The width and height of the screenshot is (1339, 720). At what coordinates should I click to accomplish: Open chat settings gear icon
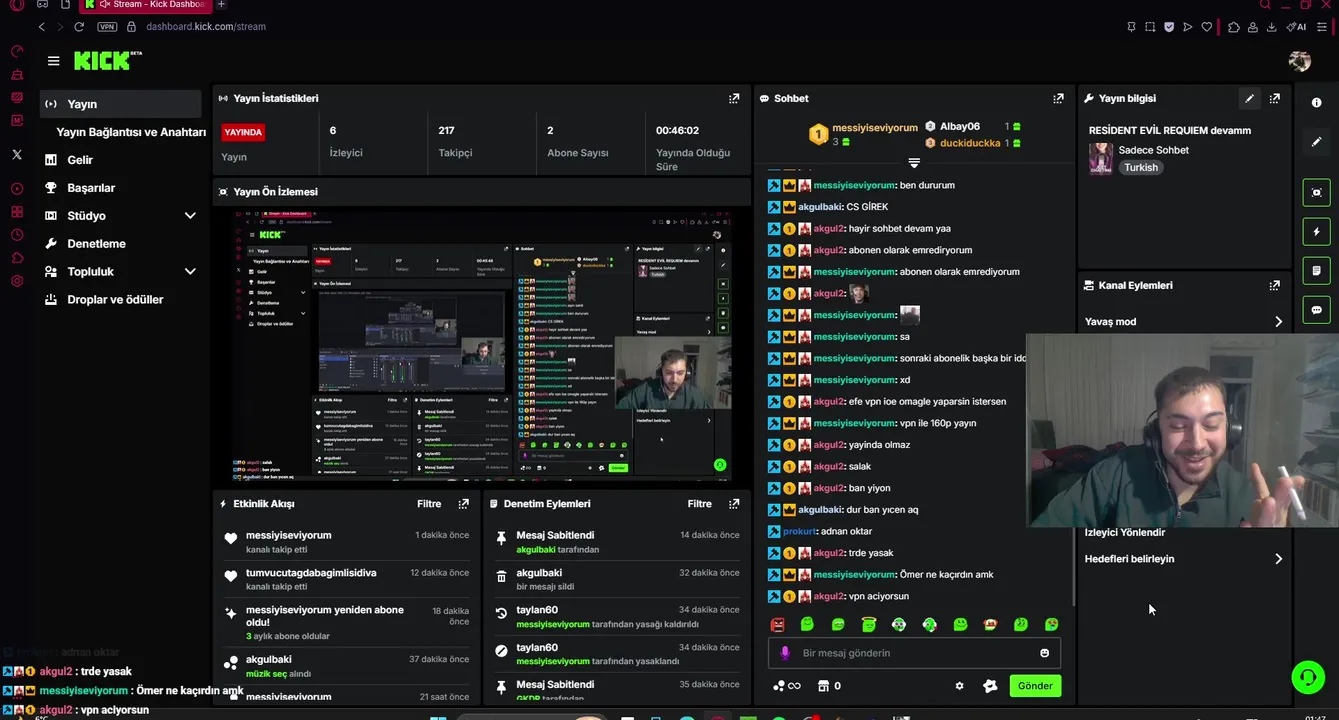[960, 686]
